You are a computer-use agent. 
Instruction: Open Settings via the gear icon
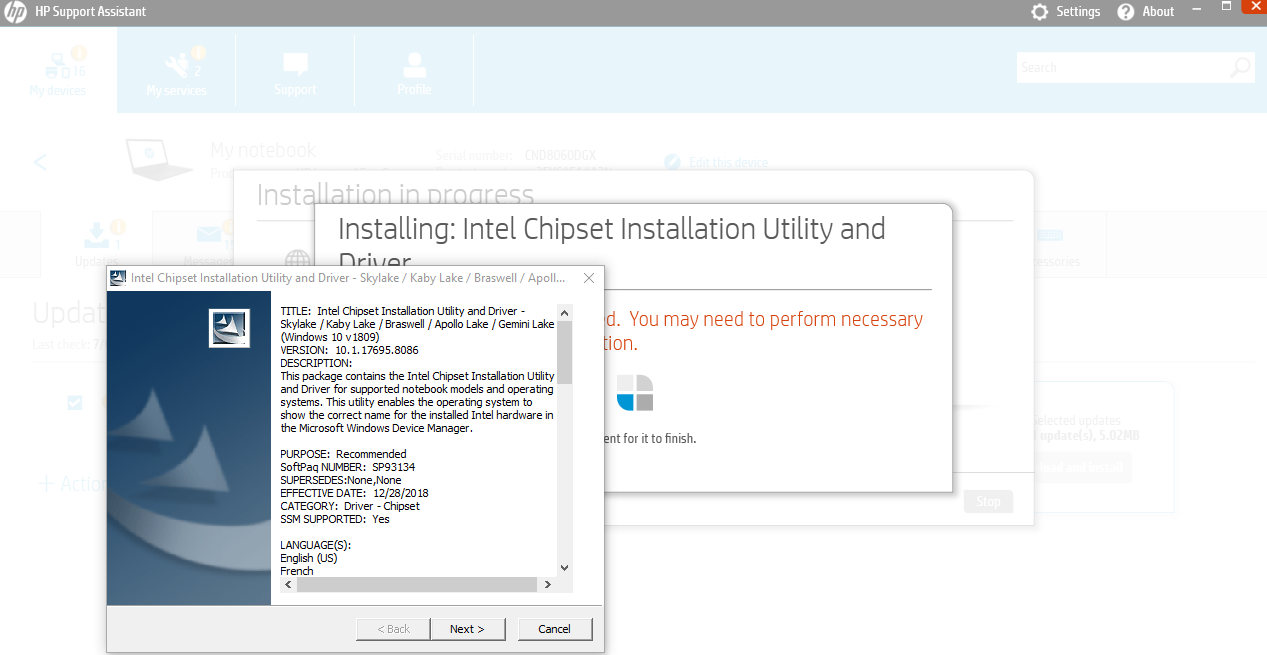pyautogui.click(x=1038, y=11)
